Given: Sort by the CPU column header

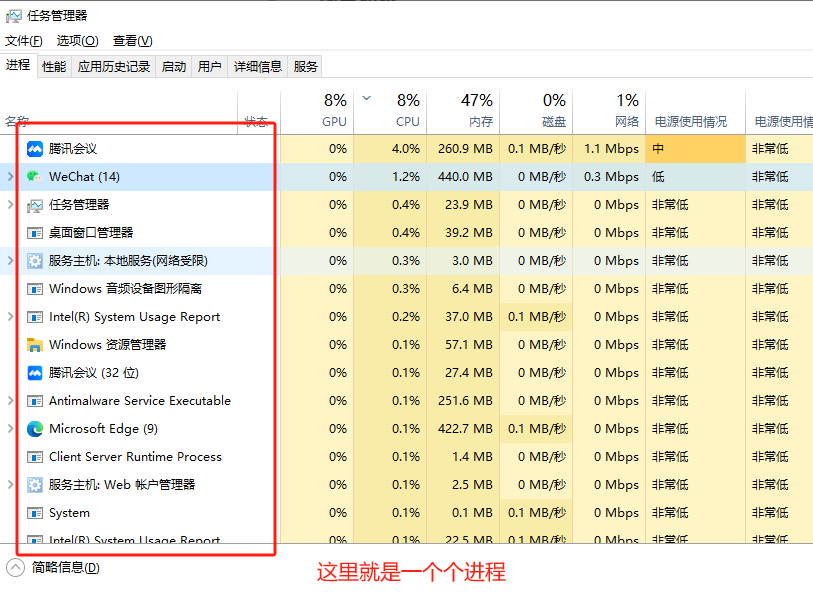Looking at the screenshot, I should [390, 112].
